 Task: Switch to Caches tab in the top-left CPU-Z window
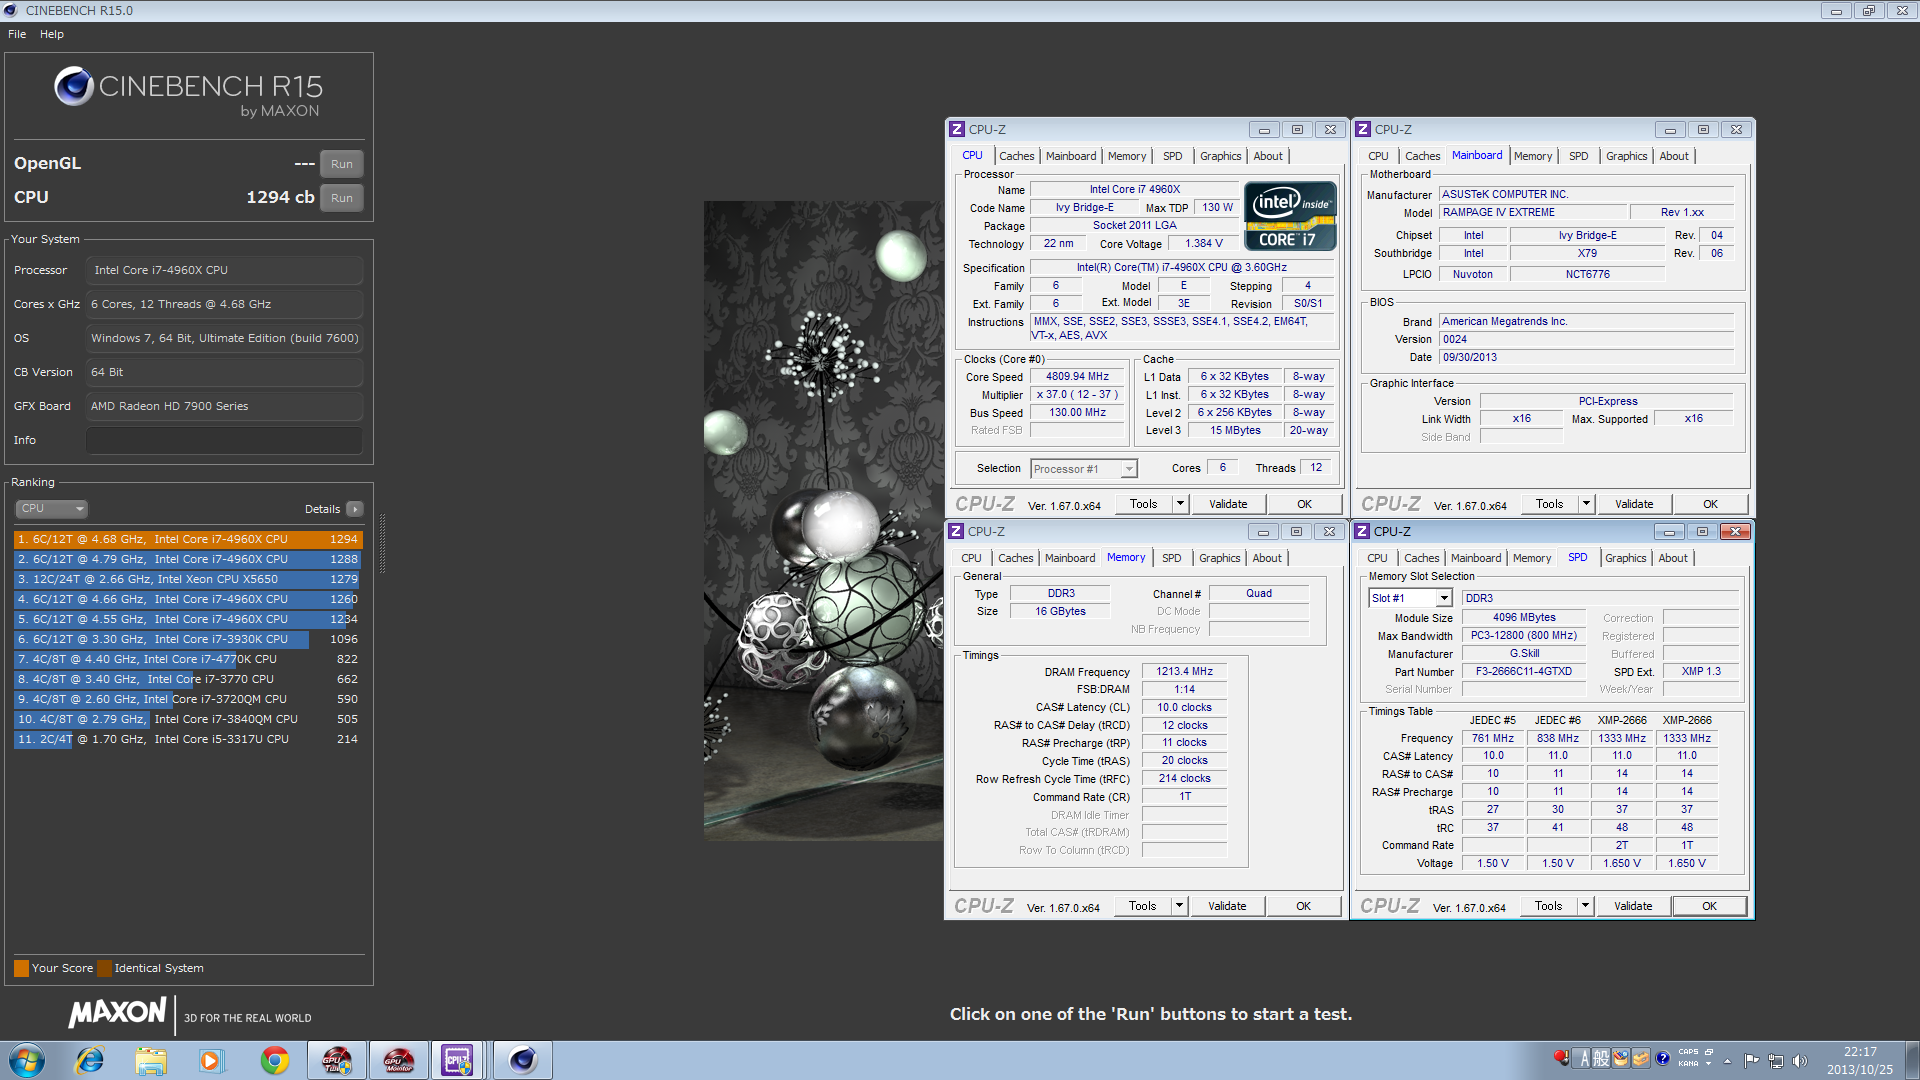click(x=1016, y=156)
